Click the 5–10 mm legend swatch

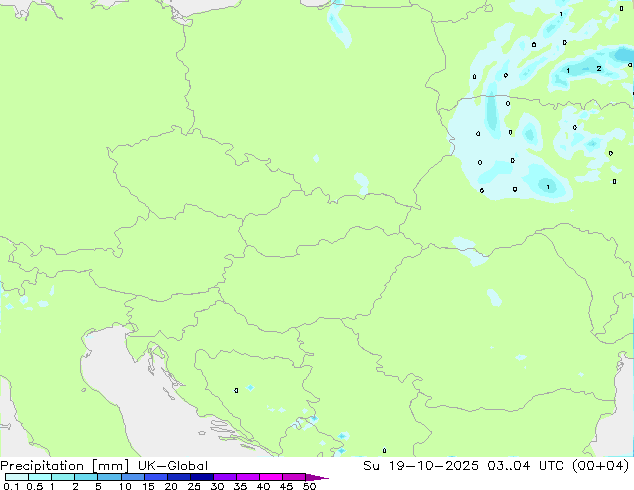pos(109,477)
